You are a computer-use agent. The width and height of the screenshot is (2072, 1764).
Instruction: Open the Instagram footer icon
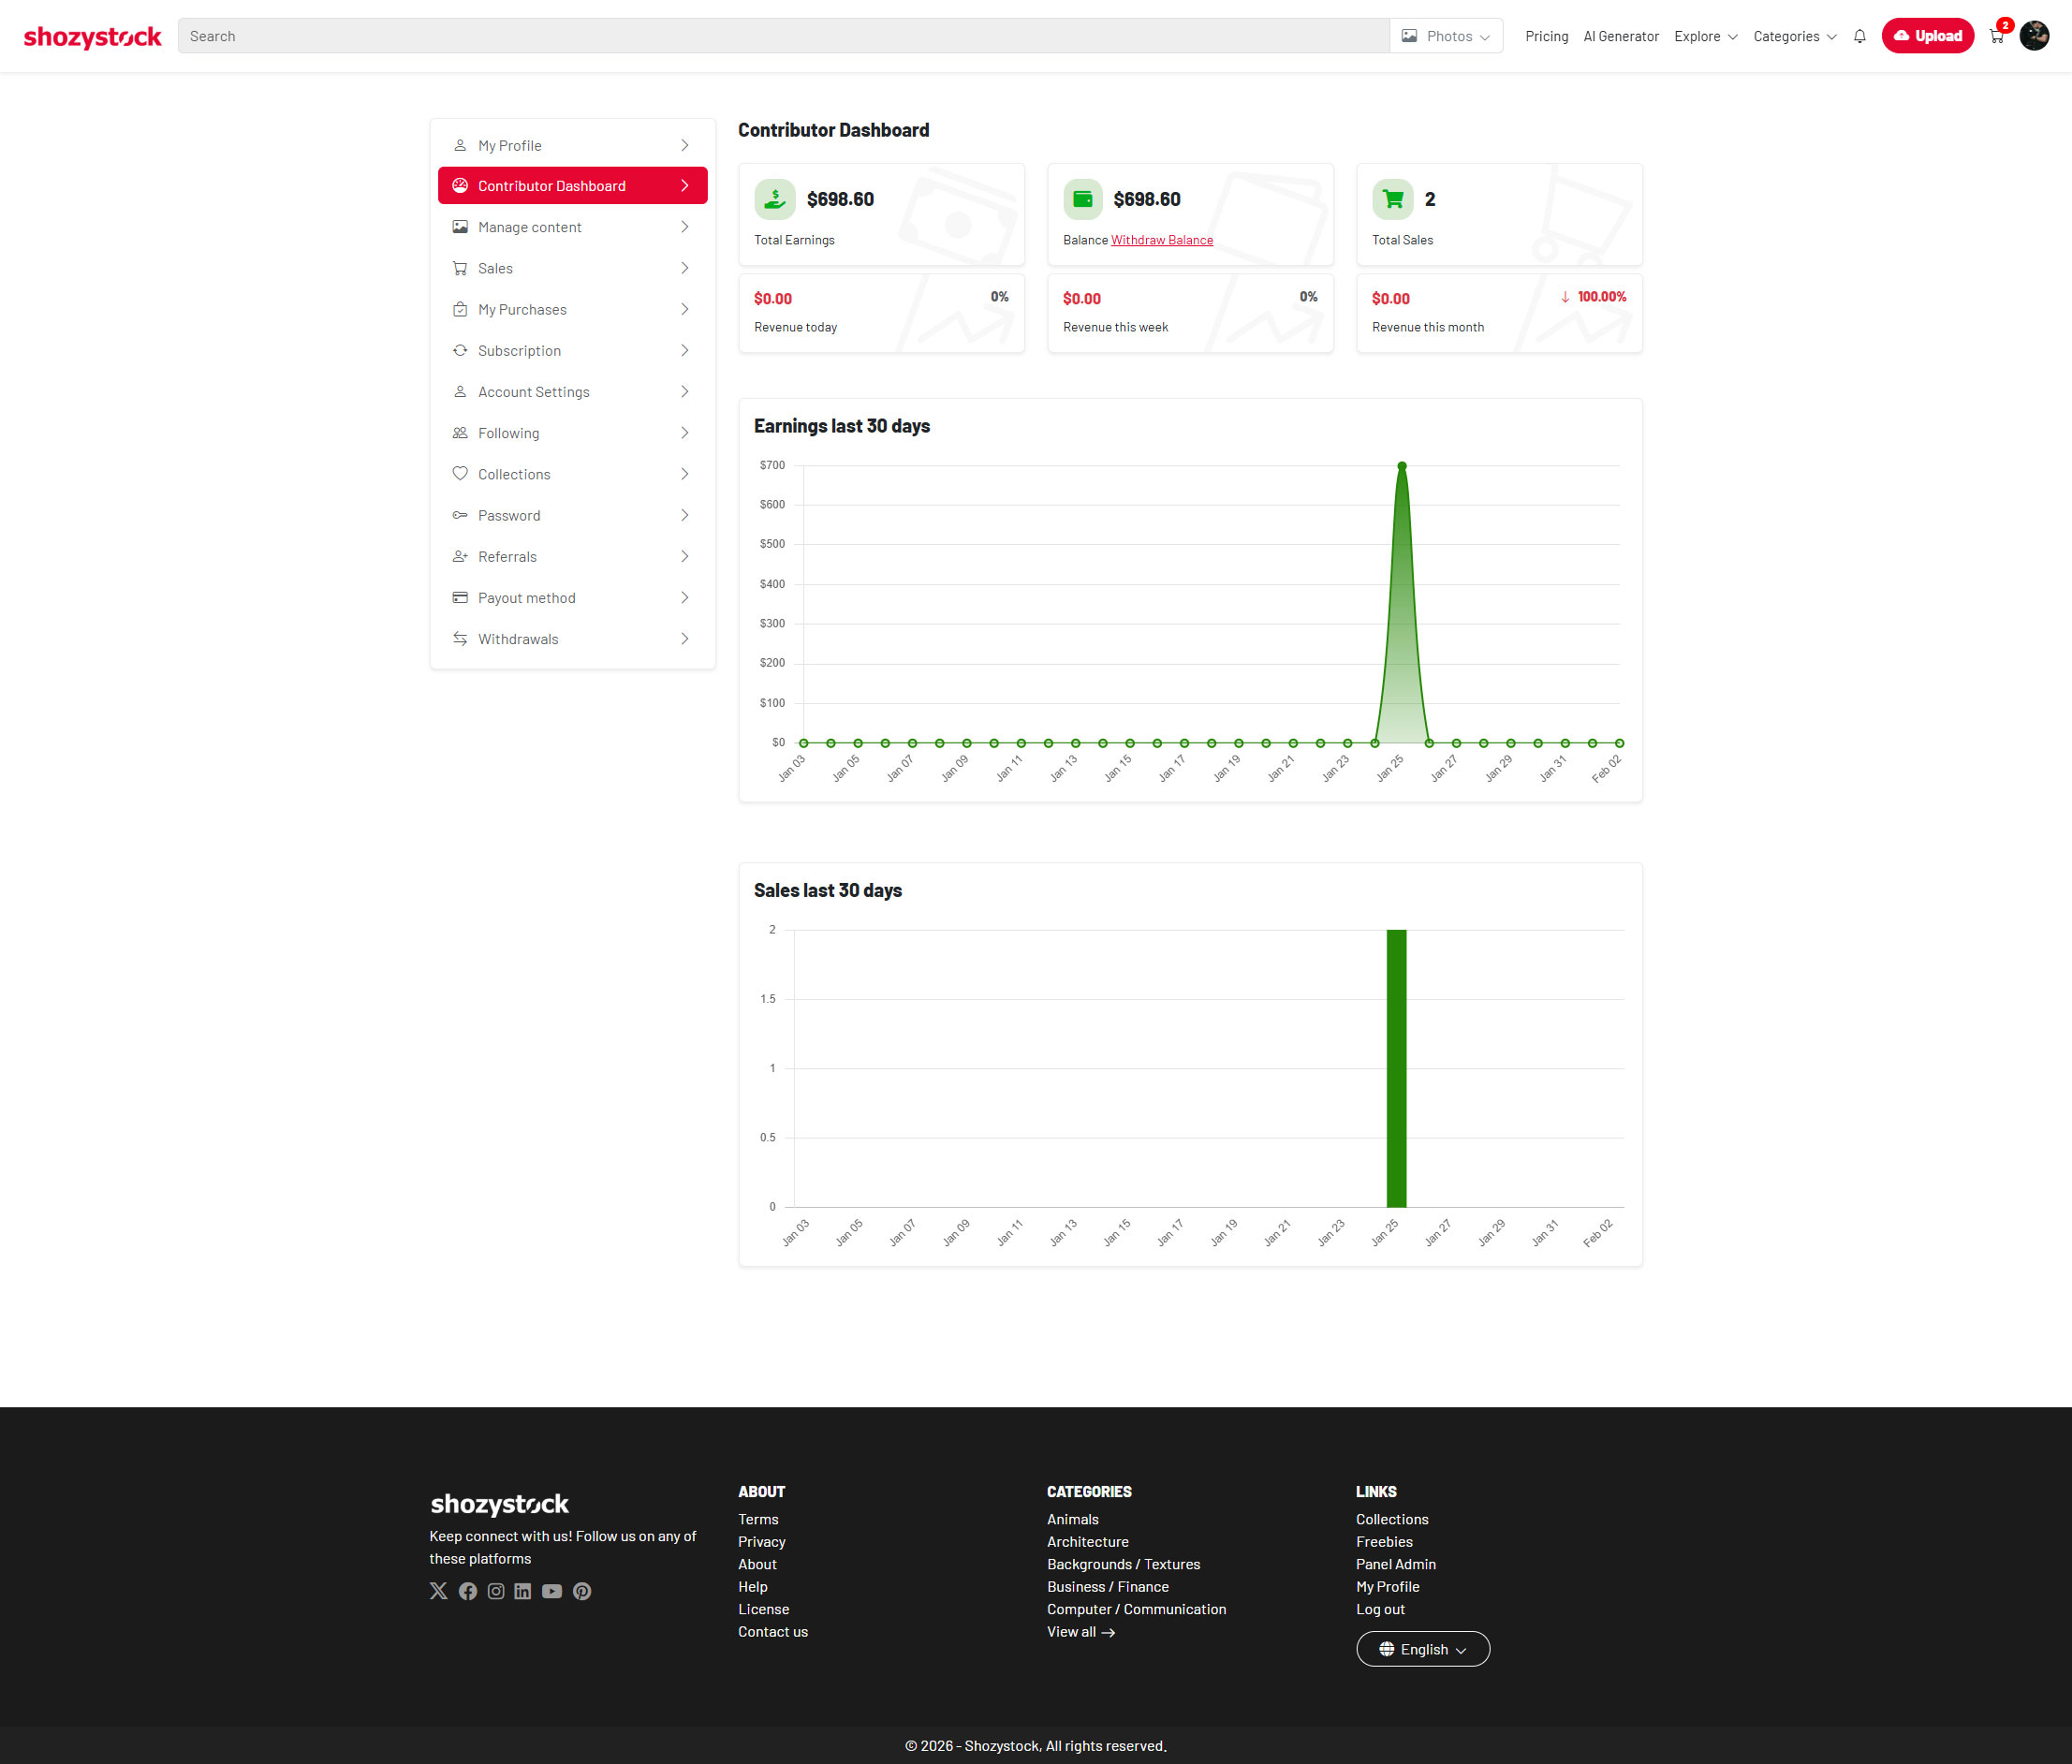[x=496, y=1591]
